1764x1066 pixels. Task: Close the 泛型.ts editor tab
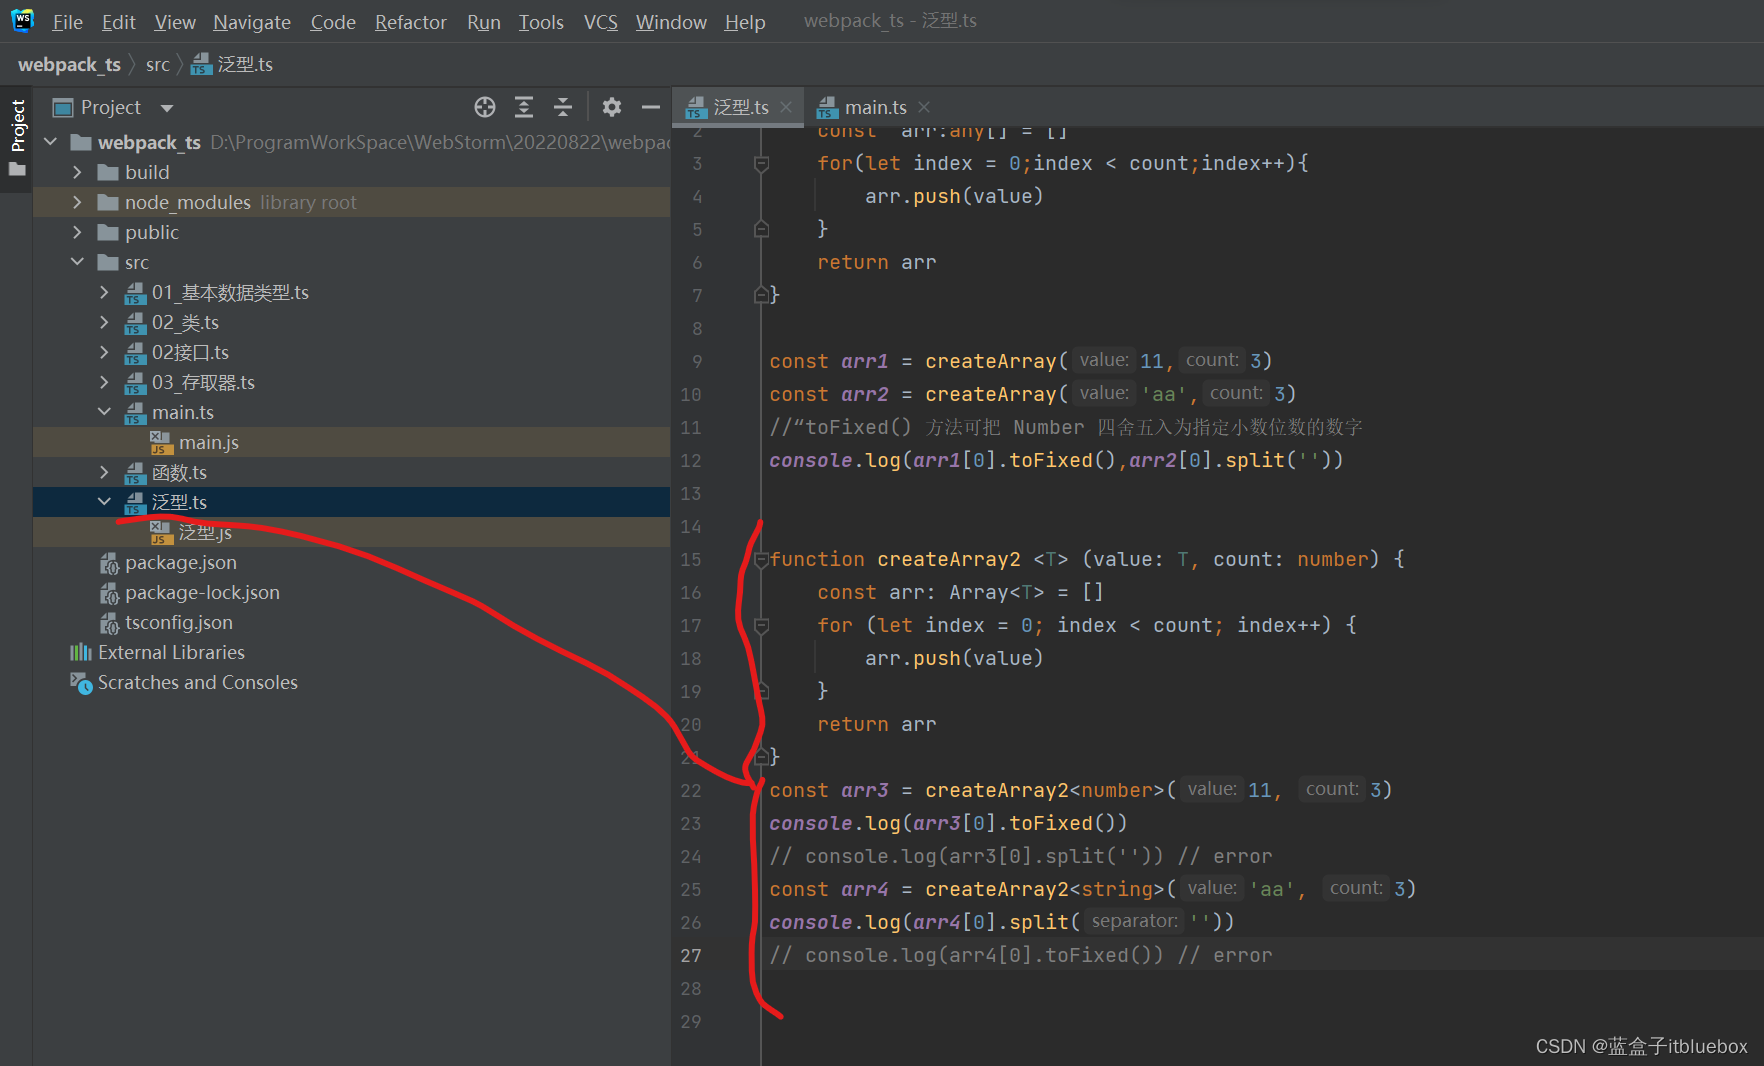click(786, 107)
